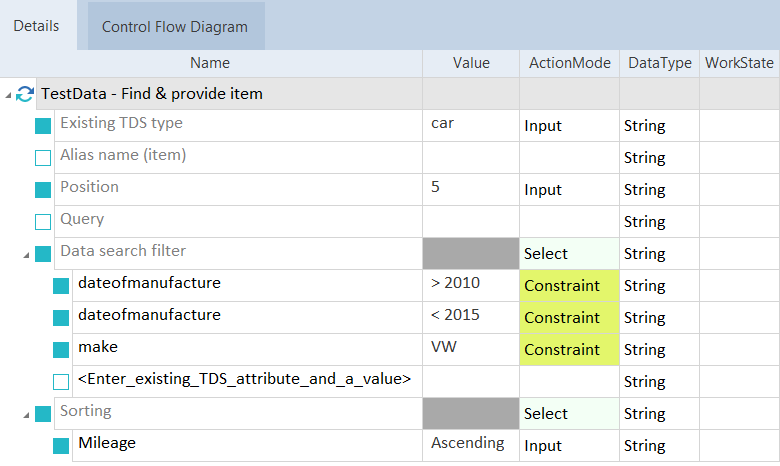The image size is (780, 466).
Task: Toggle the empty box beside Alias name (item)
Action: pos(43,158)
